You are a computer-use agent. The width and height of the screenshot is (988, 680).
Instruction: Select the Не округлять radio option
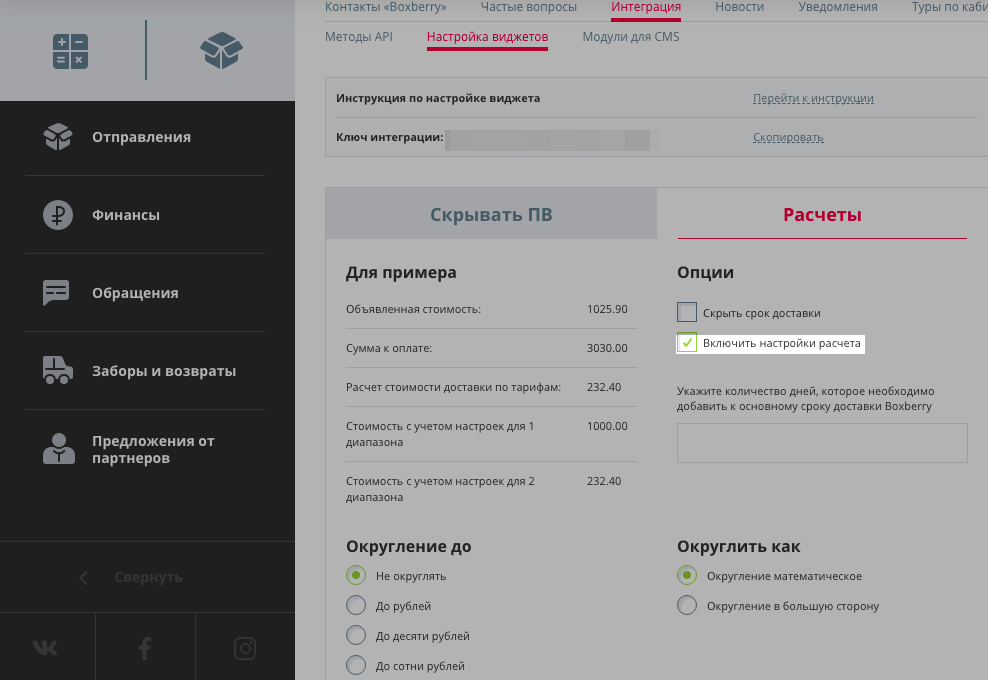[356, 575]
